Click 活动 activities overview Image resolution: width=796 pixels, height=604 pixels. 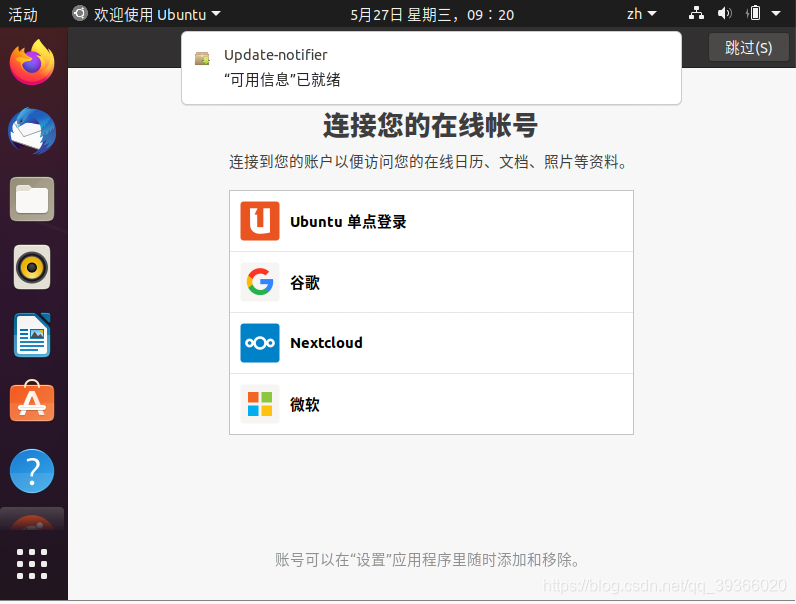[23, 15]
